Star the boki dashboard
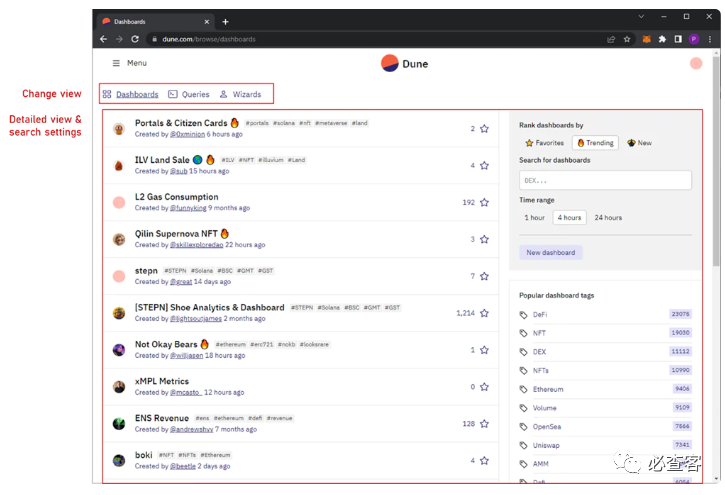This screenshot has width=725, height=495. click(484, 461)
